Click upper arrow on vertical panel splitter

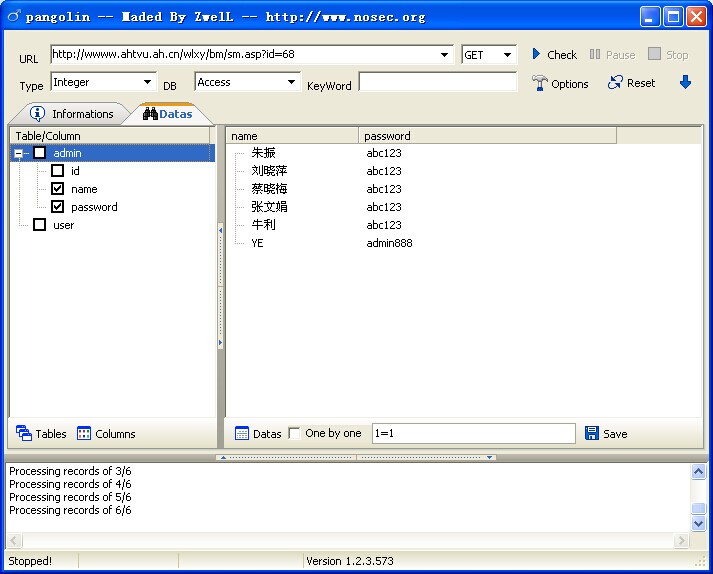click(221, 231)
